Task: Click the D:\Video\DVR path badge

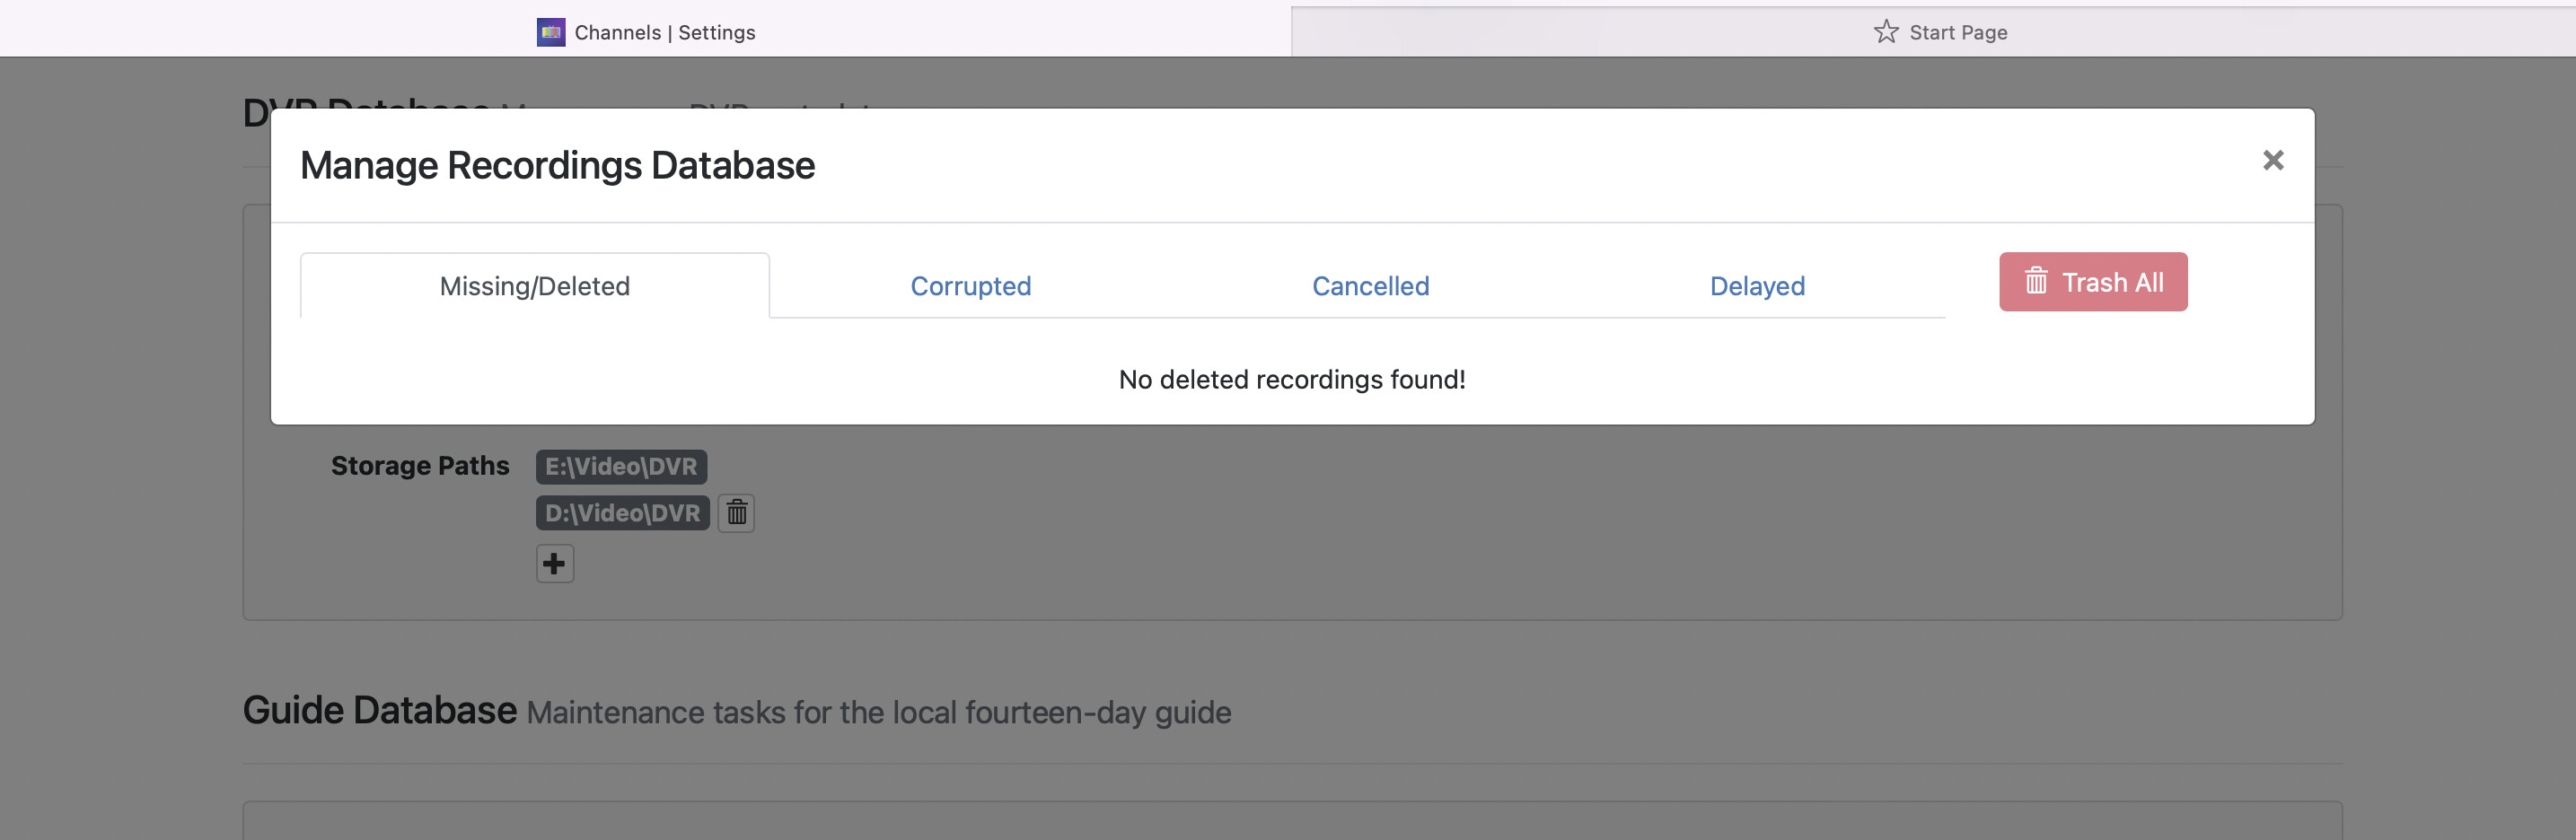Action: coord(622,513)
